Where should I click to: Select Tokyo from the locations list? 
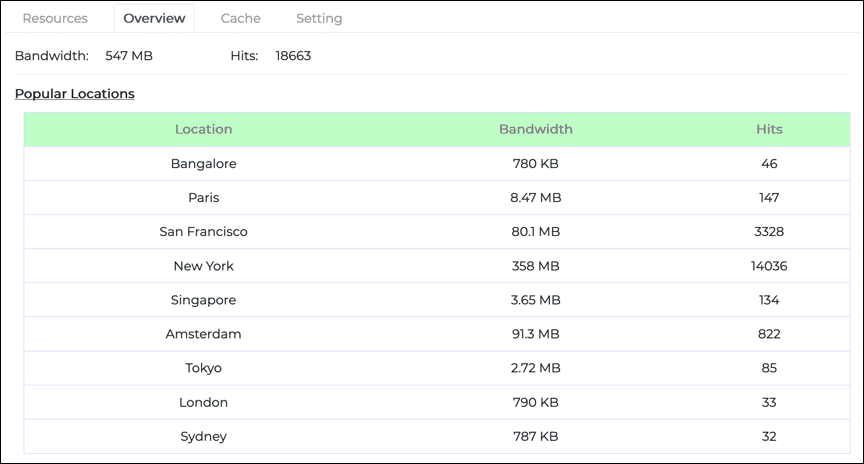coord(203,368)
